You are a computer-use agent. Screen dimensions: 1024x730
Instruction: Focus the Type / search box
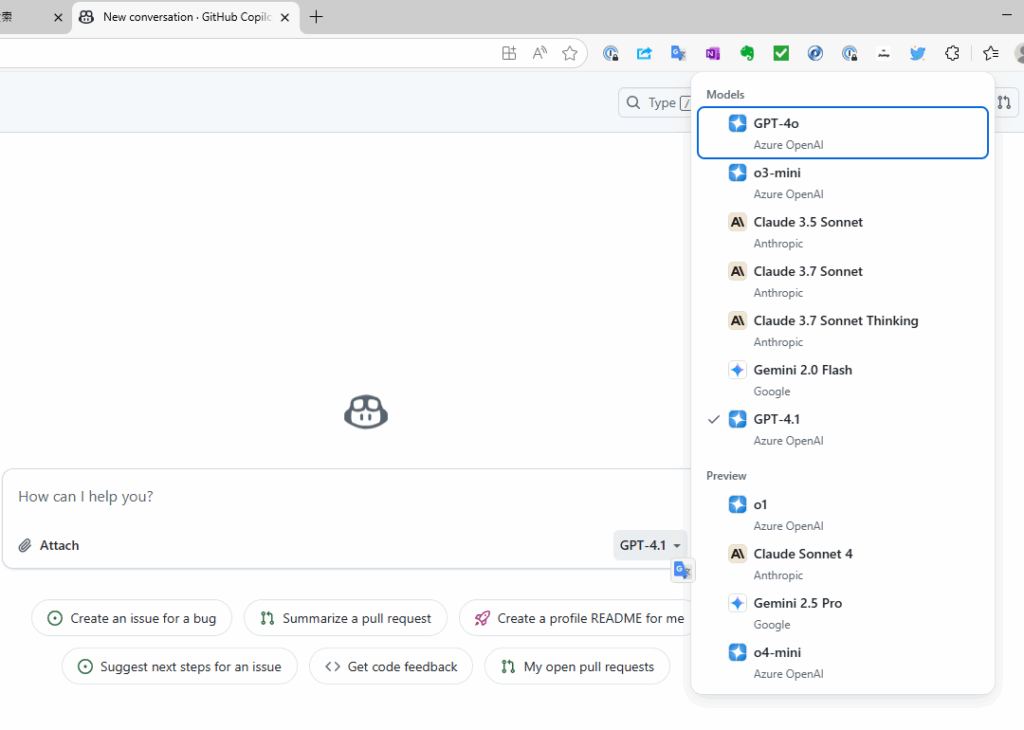[655, 103]
